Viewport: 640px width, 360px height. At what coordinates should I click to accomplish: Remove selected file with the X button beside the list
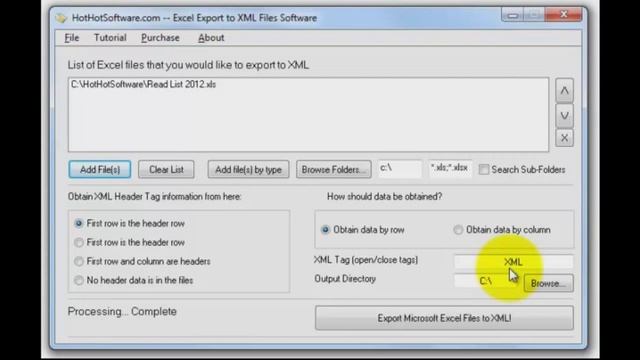[564, 138]
